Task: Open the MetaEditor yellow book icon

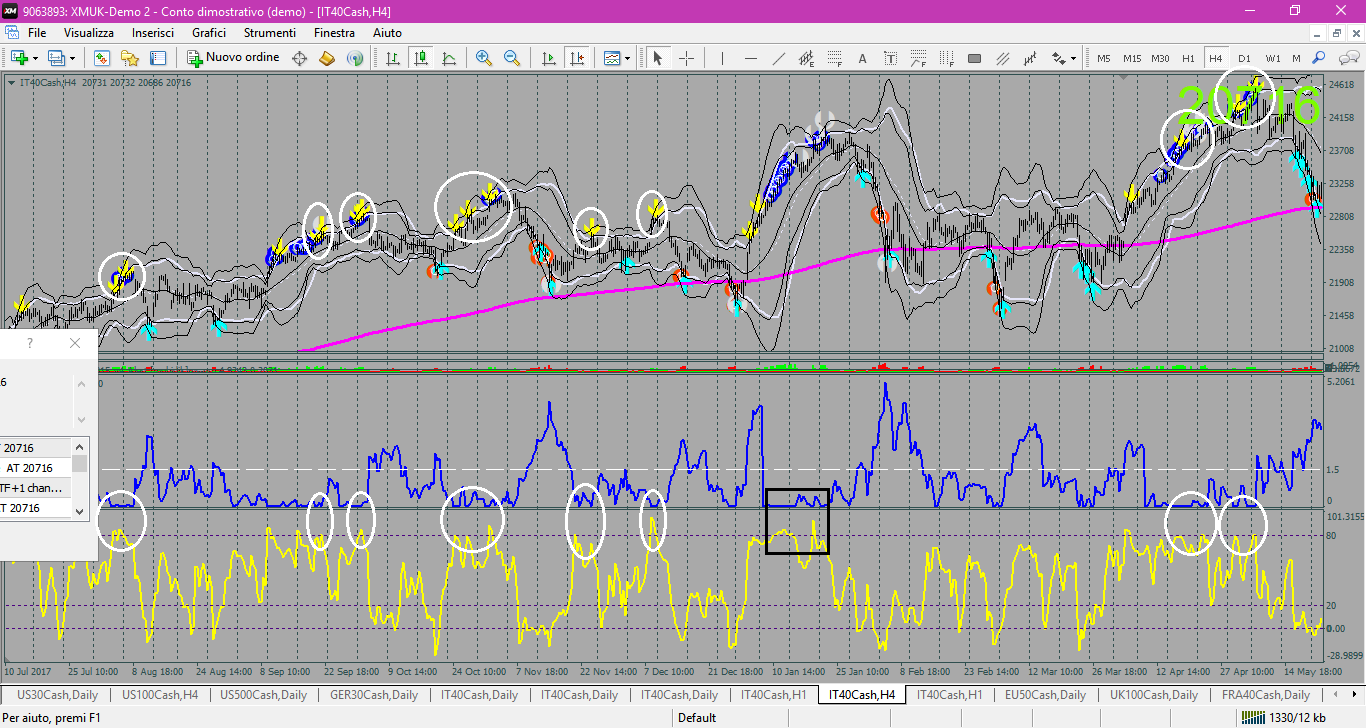Action: tap(327, 58)
